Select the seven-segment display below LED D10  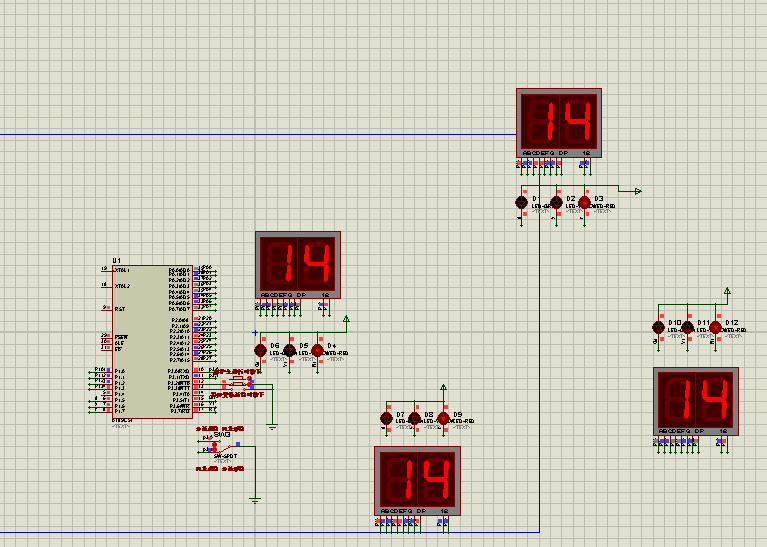click(x=696, y=401)
